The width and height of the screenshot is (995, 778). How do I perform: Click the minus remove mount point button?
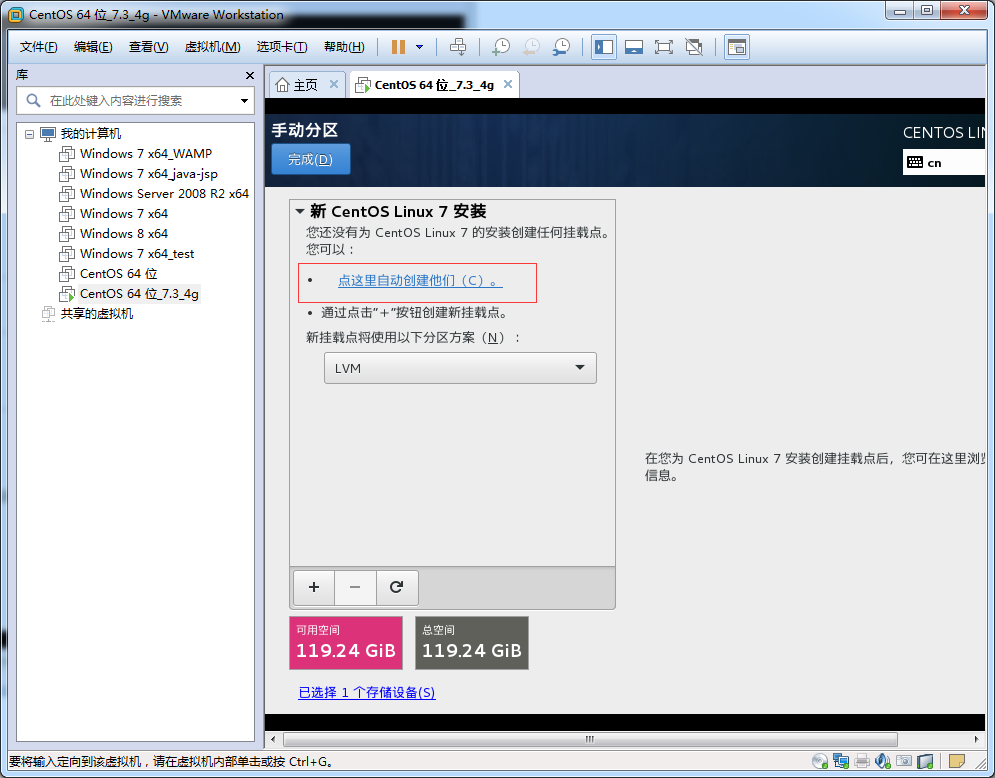point(355,587)
